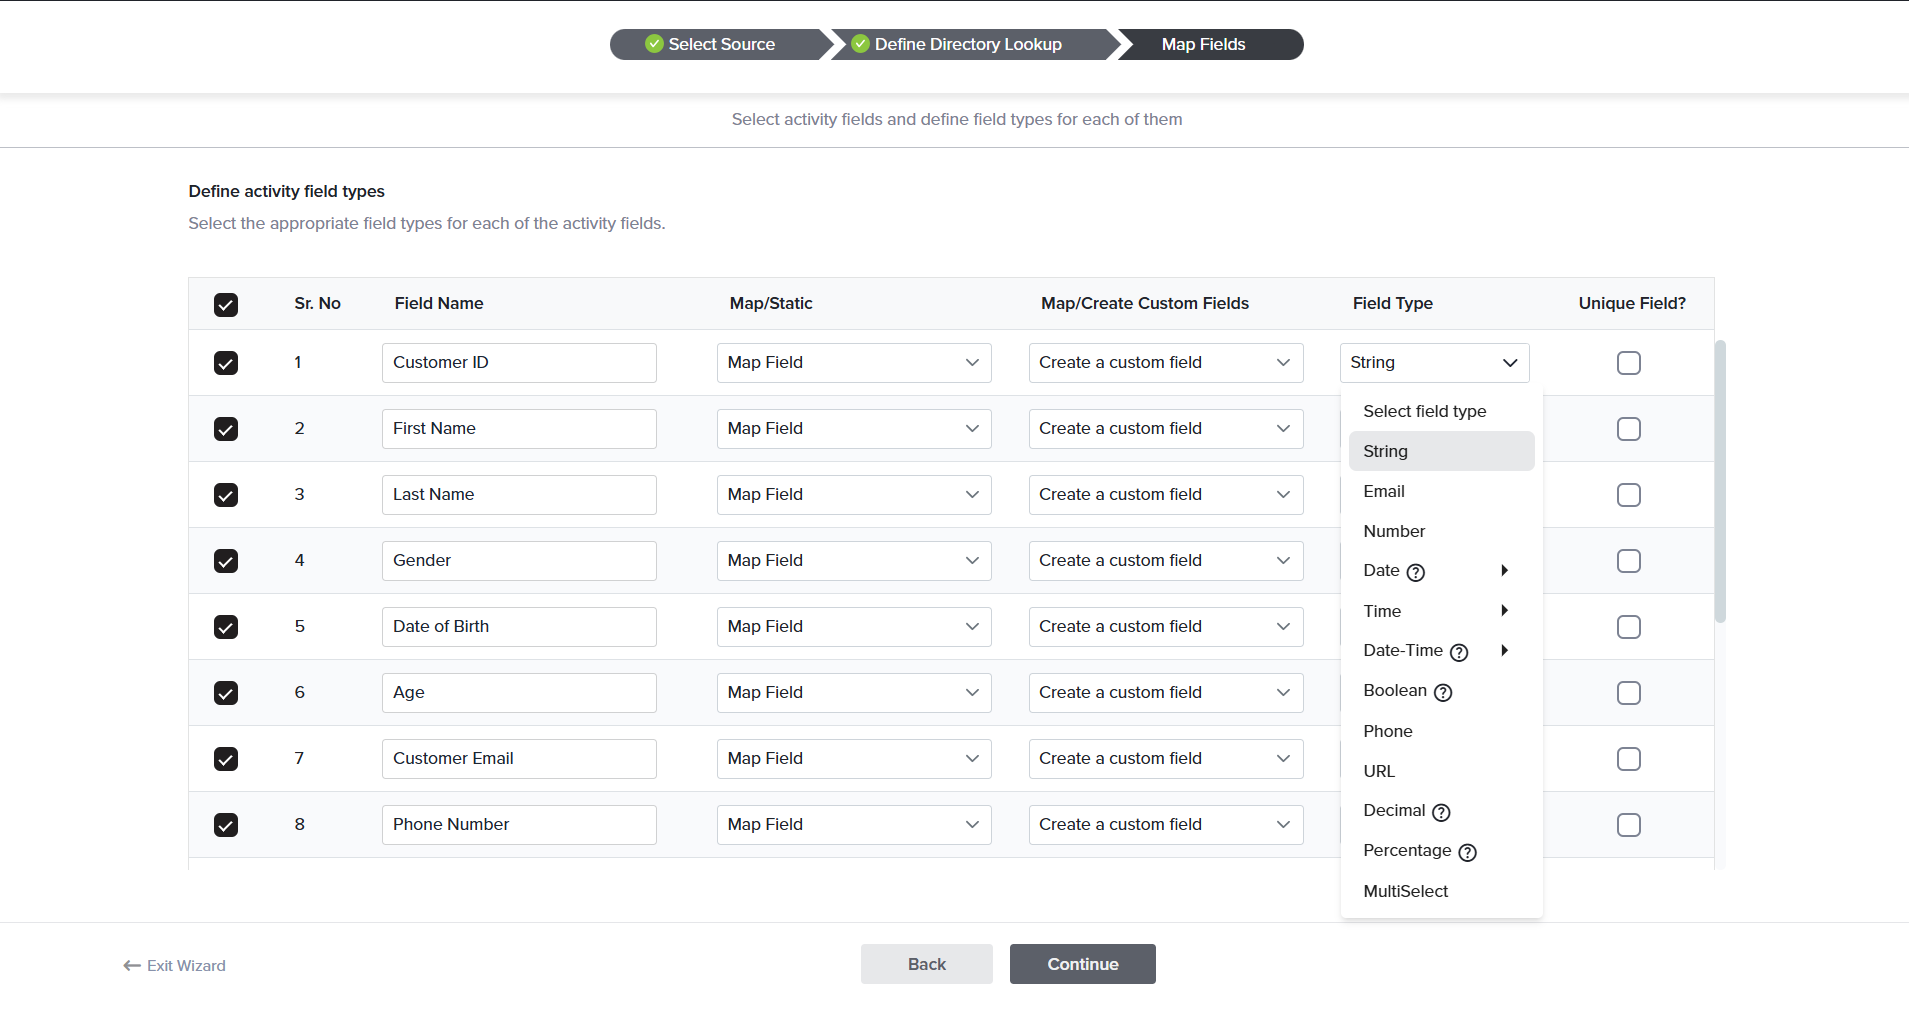Go back using the Back button
1909x1015 pixels.
[926, 964]
